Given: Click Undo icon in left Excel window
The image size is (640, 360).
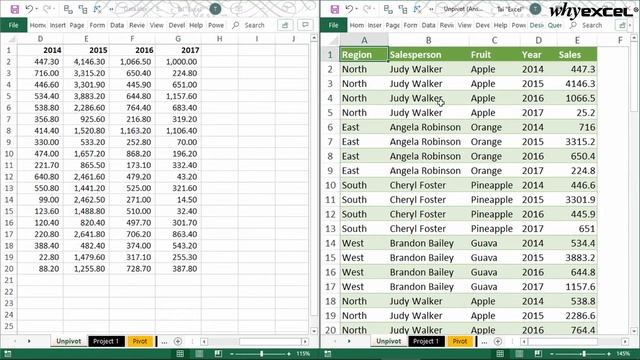Looking at the screenshot, I should coord(29,9).
